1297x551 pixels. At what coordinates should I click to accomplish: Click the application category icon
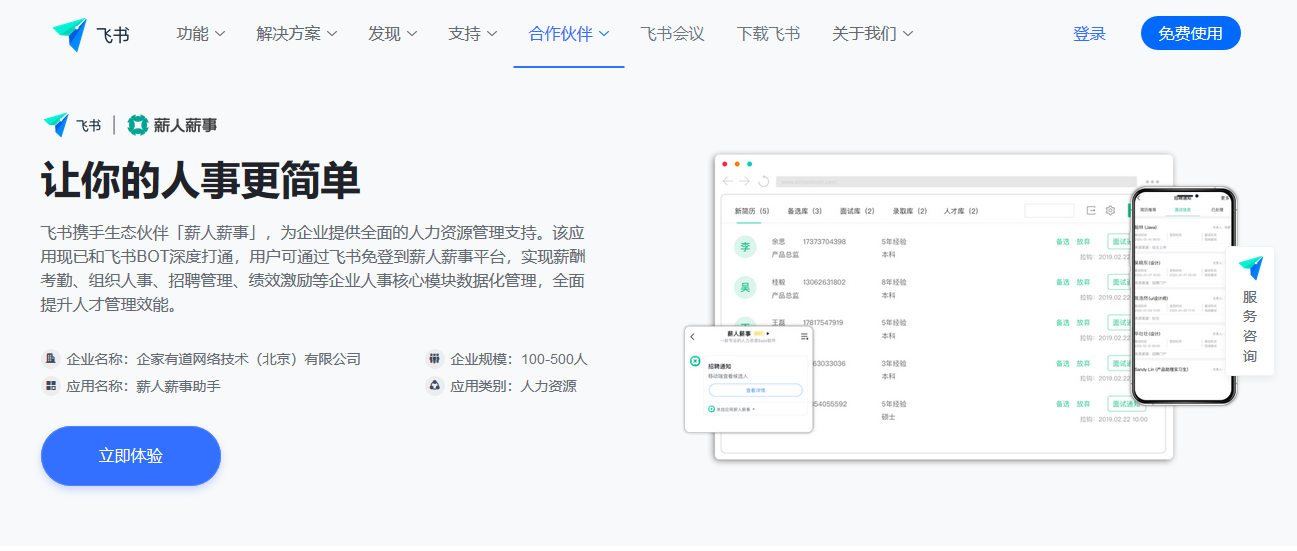(x=434, y=385)
